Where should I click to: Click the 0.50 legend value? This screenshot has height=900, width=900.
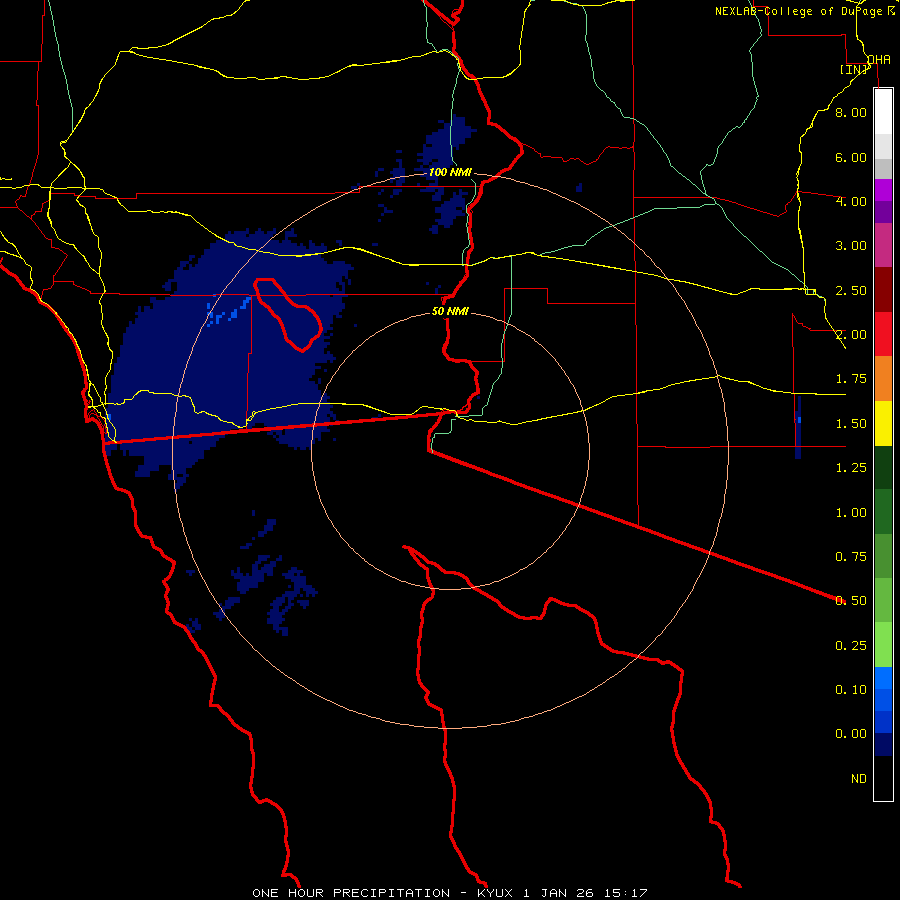point(851,601)
